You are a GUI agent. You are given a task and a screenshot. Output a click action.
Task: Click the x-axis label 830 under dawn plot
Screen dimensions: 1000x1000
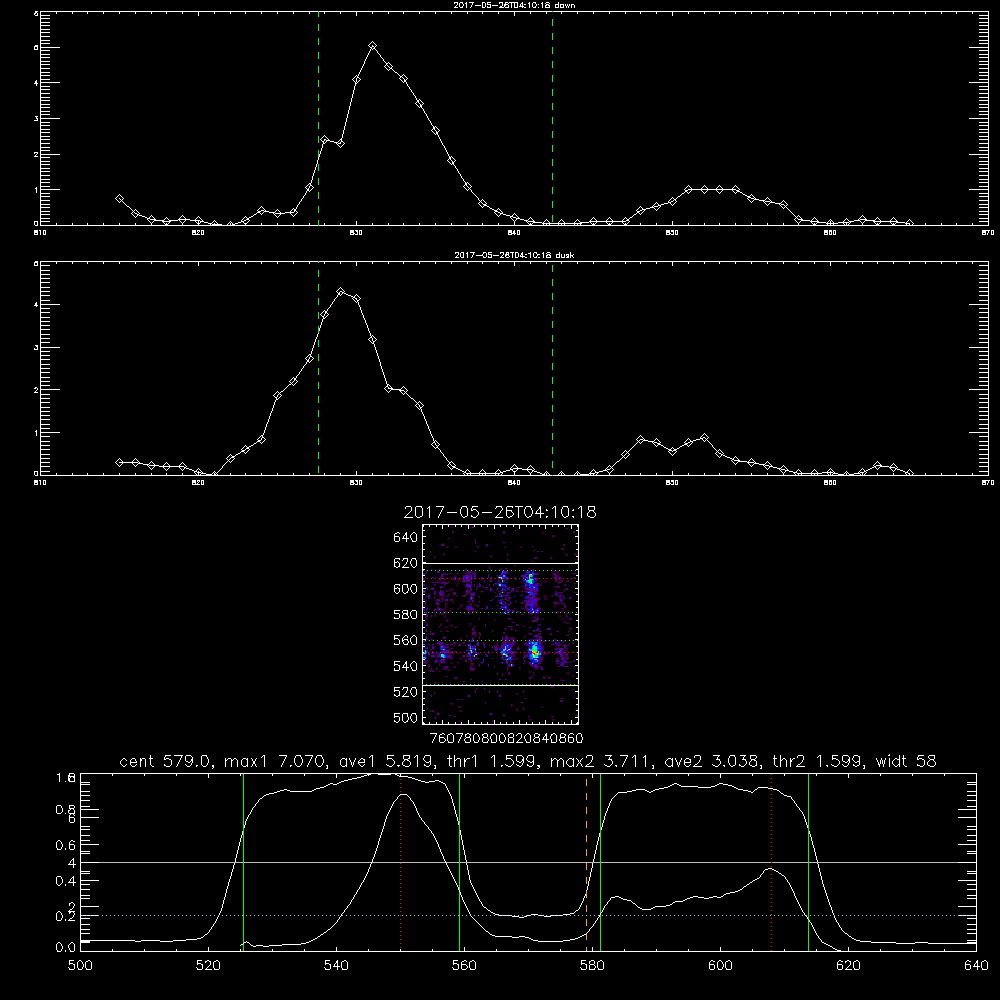coord(356,233)
